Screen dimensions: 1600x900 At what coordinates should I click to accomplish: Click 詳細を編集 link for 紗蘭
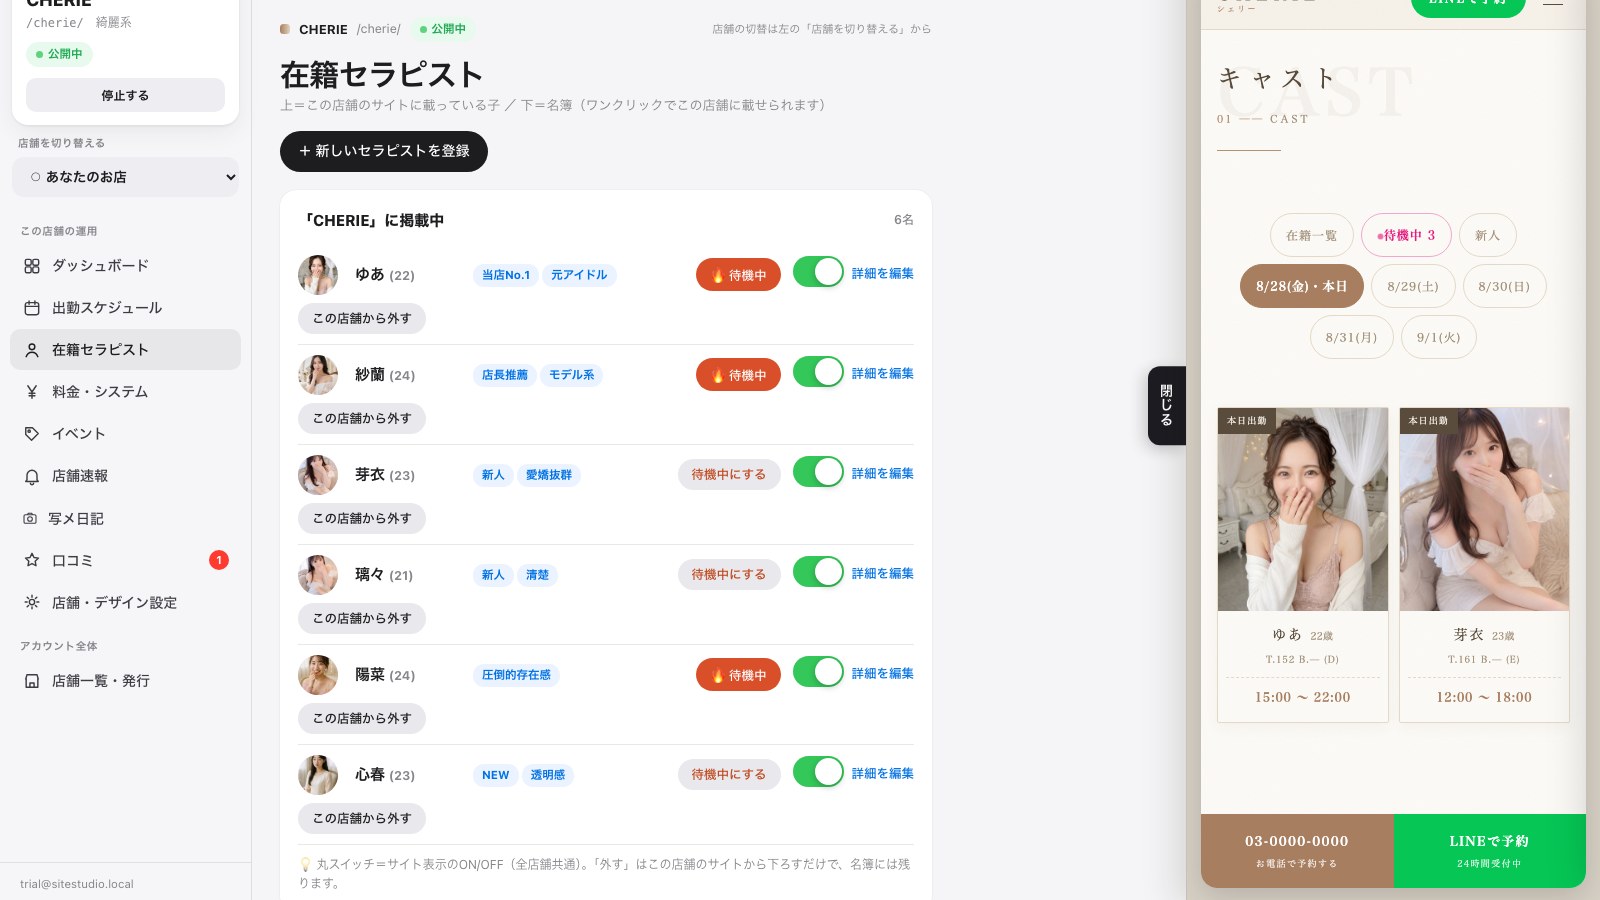pyautogui.click(x=883, y=373)
